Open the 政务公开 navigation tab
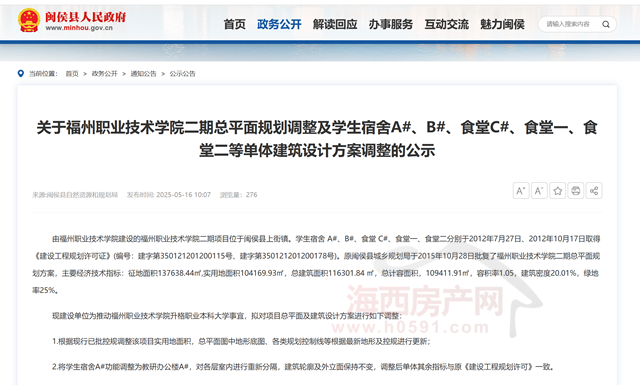 (279, 24)
